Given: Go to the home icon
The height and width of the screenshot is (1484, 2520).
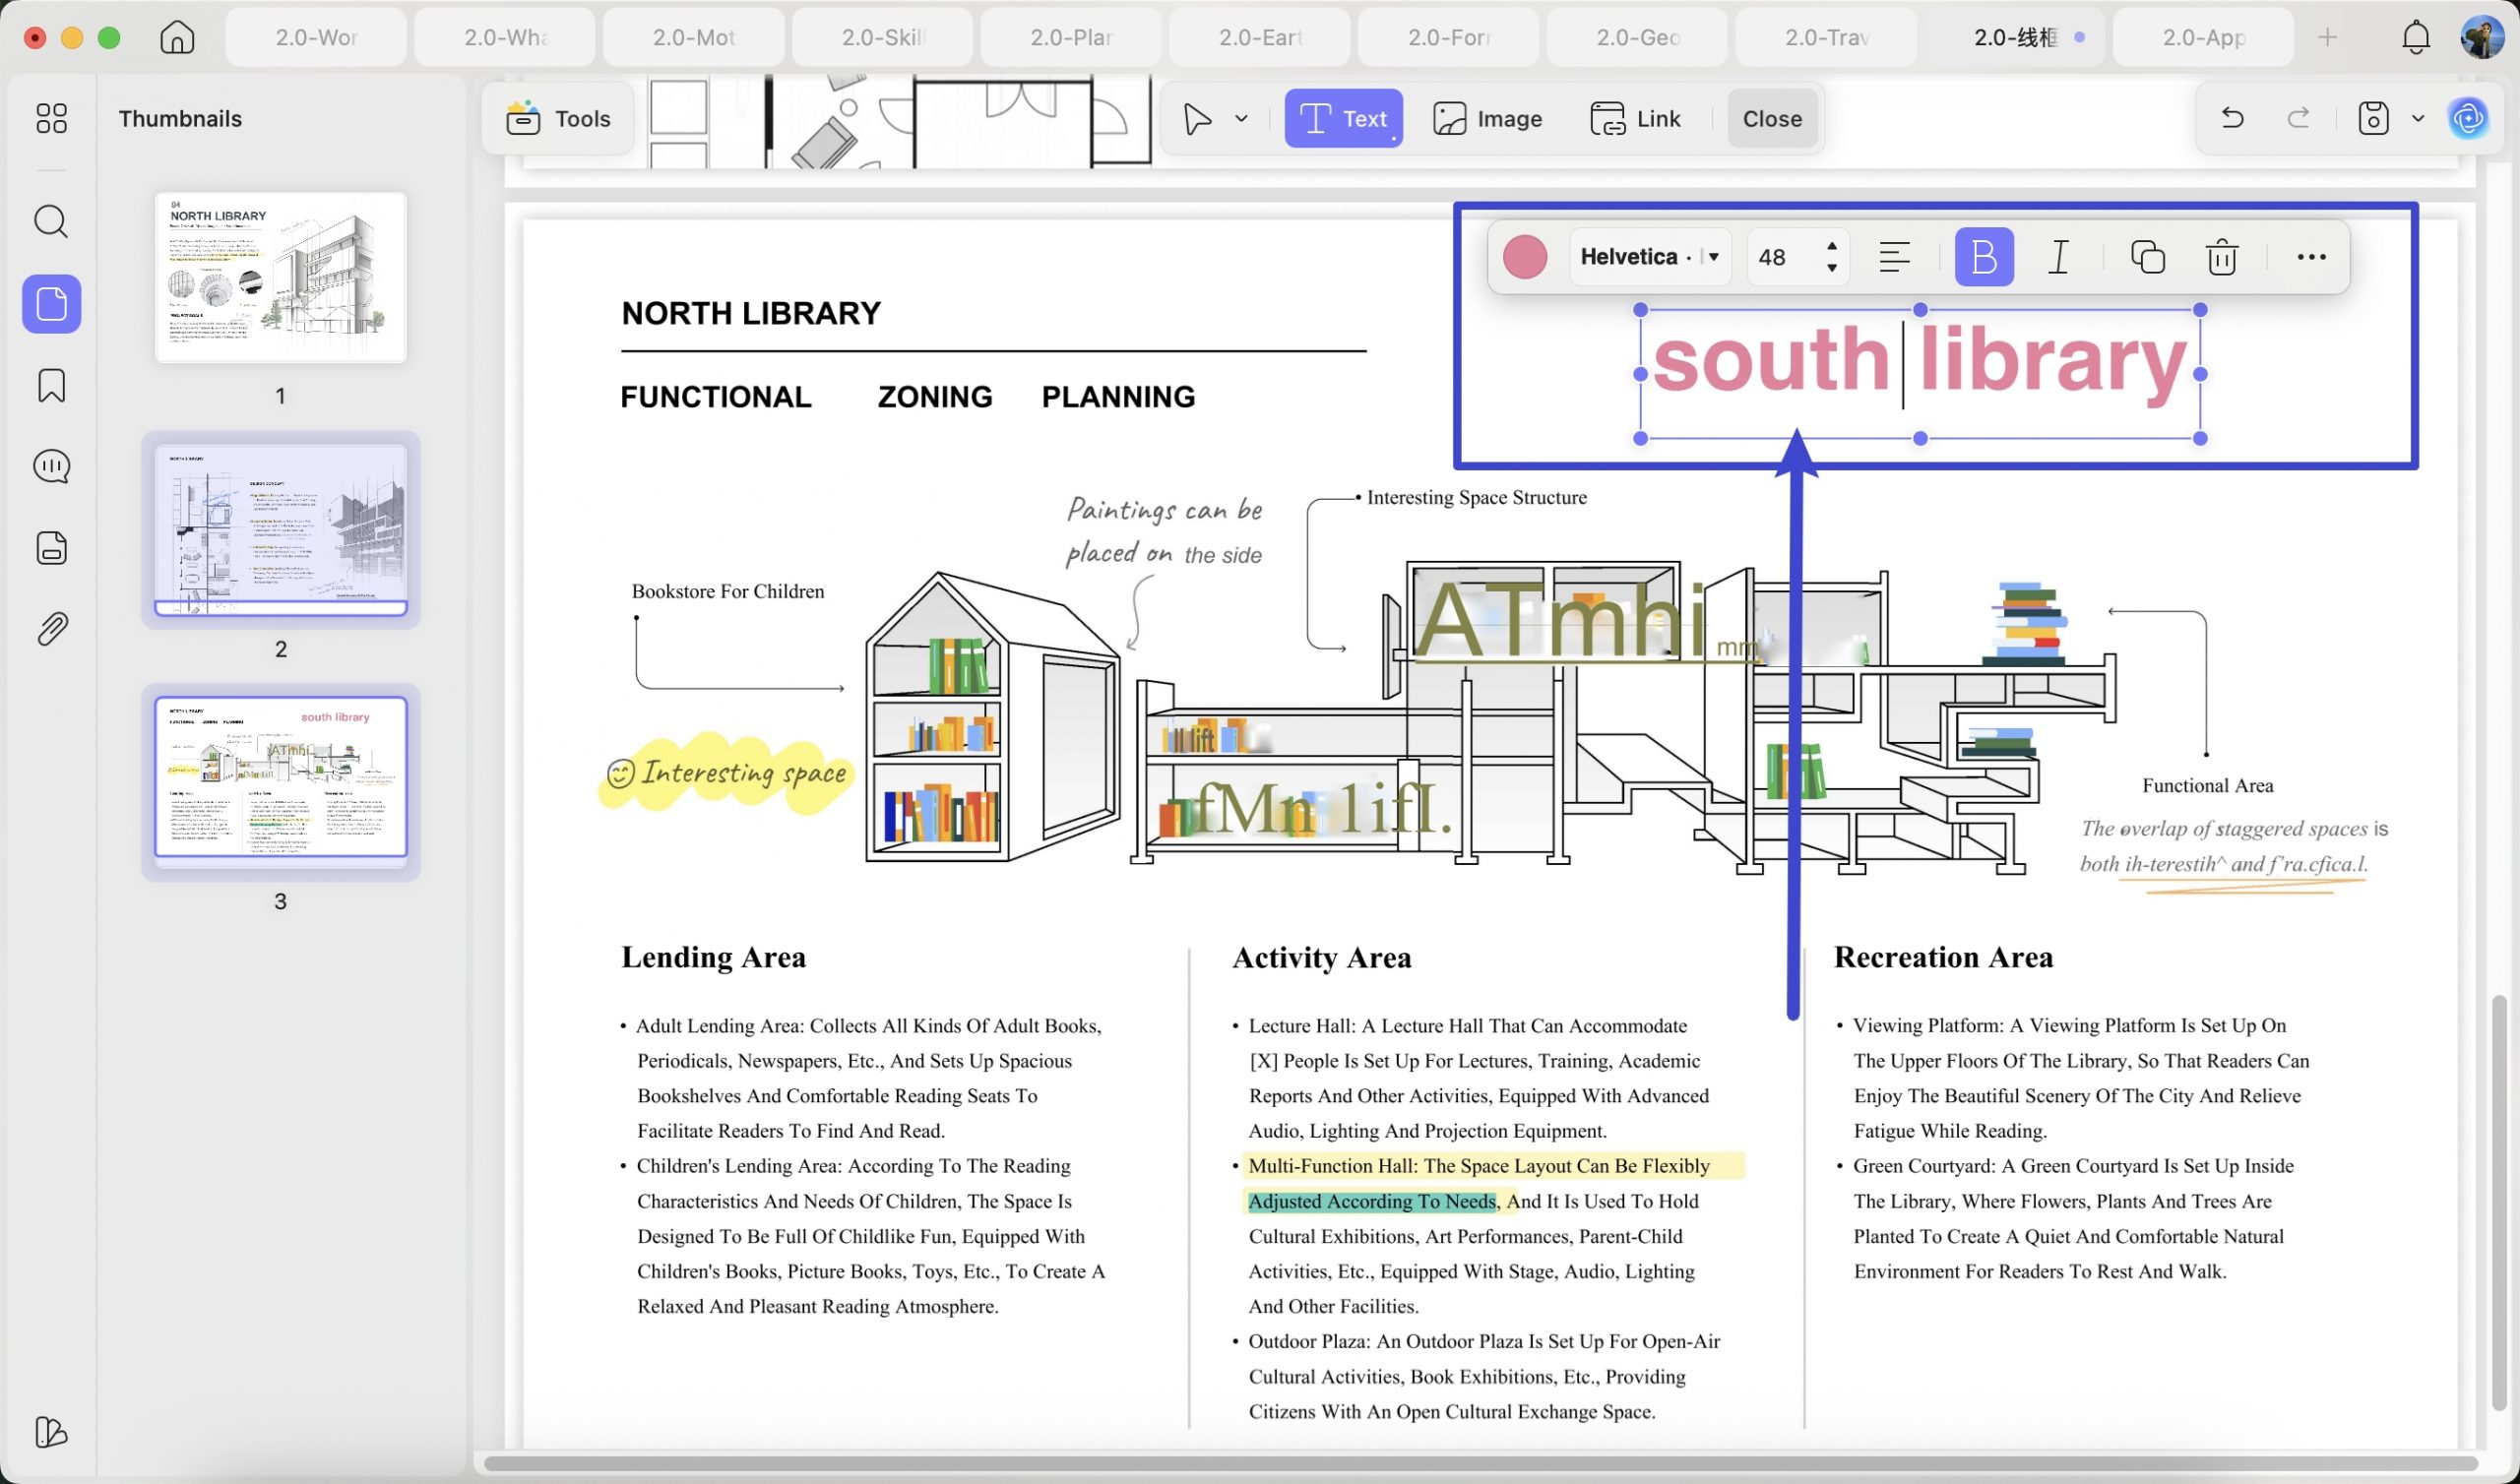Looking at the screenshot, I should [x=177, y=37].
